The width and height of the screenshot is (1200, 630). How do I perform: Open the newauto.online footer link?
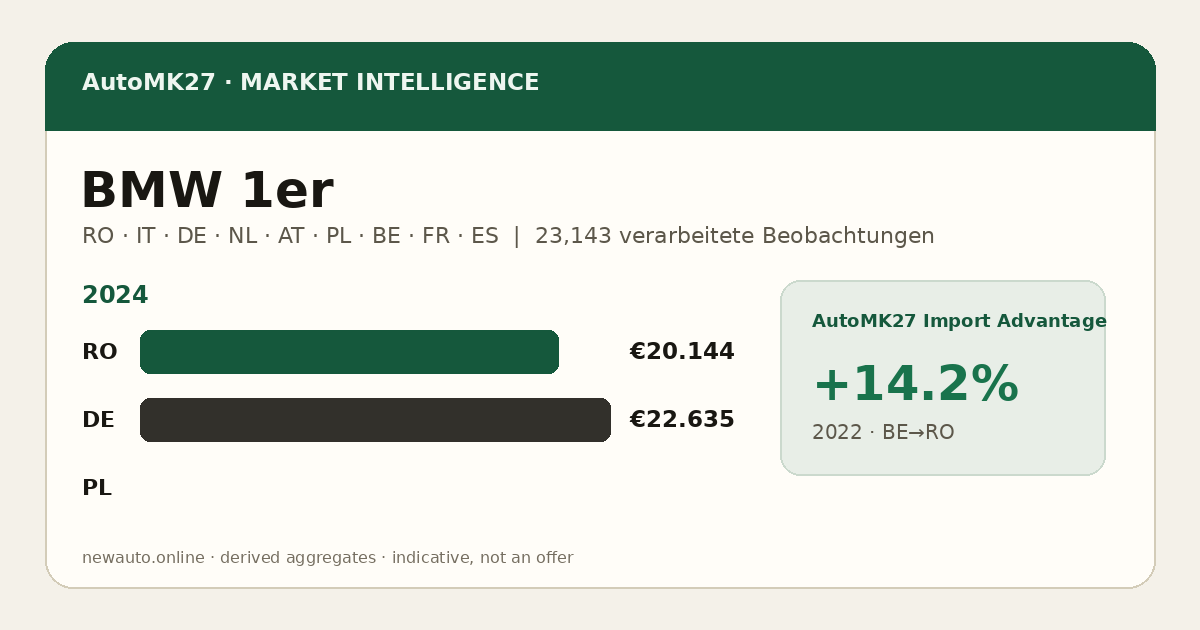(143, 558)
